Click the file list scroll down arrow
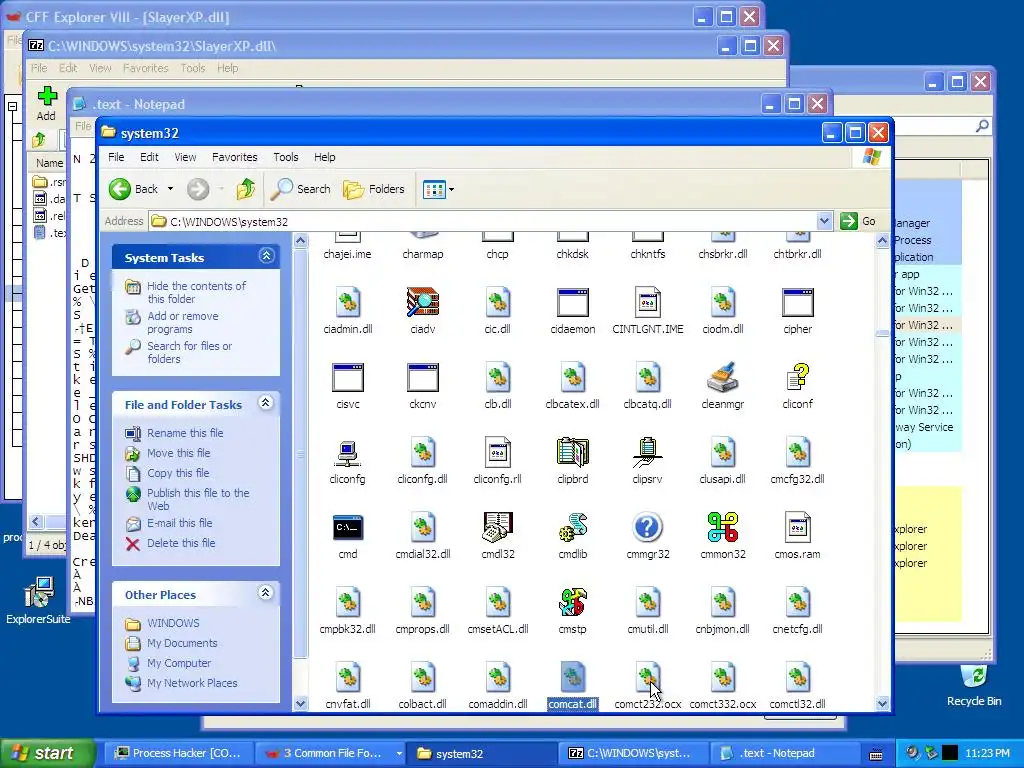 [x=882, y=703]
